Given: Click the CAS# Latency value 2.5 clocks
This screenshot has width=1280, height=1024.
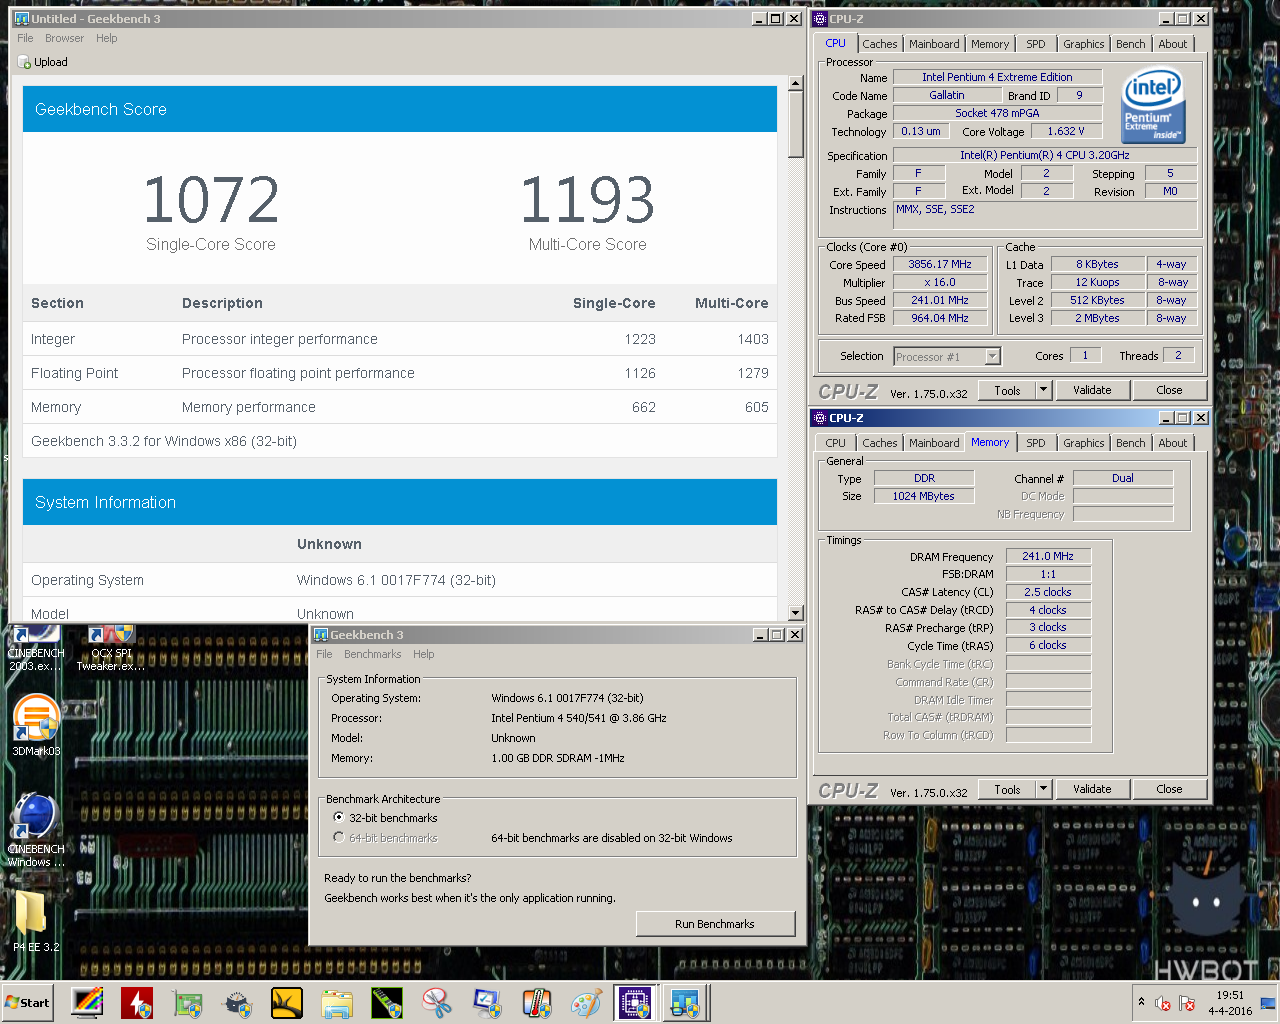Looking at the screenshot, I should [1048, 592].
